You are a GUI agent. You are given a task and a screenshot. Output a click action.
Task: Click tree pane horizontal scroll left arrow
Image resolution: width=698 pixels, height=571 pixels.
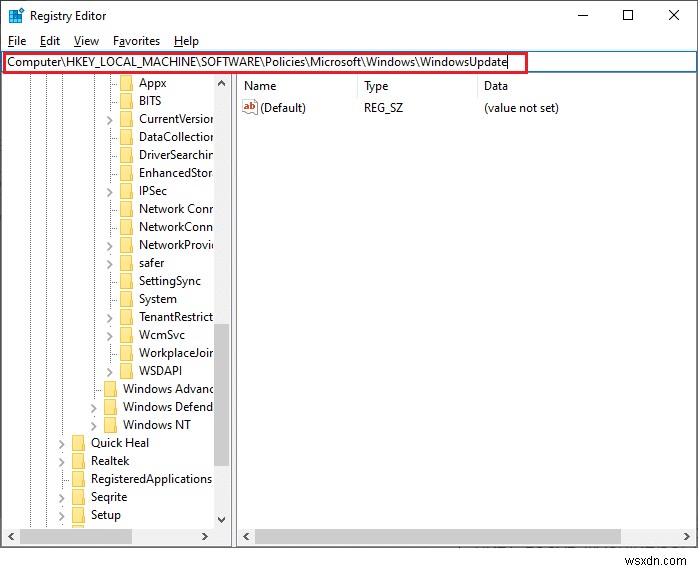[11, 536]
